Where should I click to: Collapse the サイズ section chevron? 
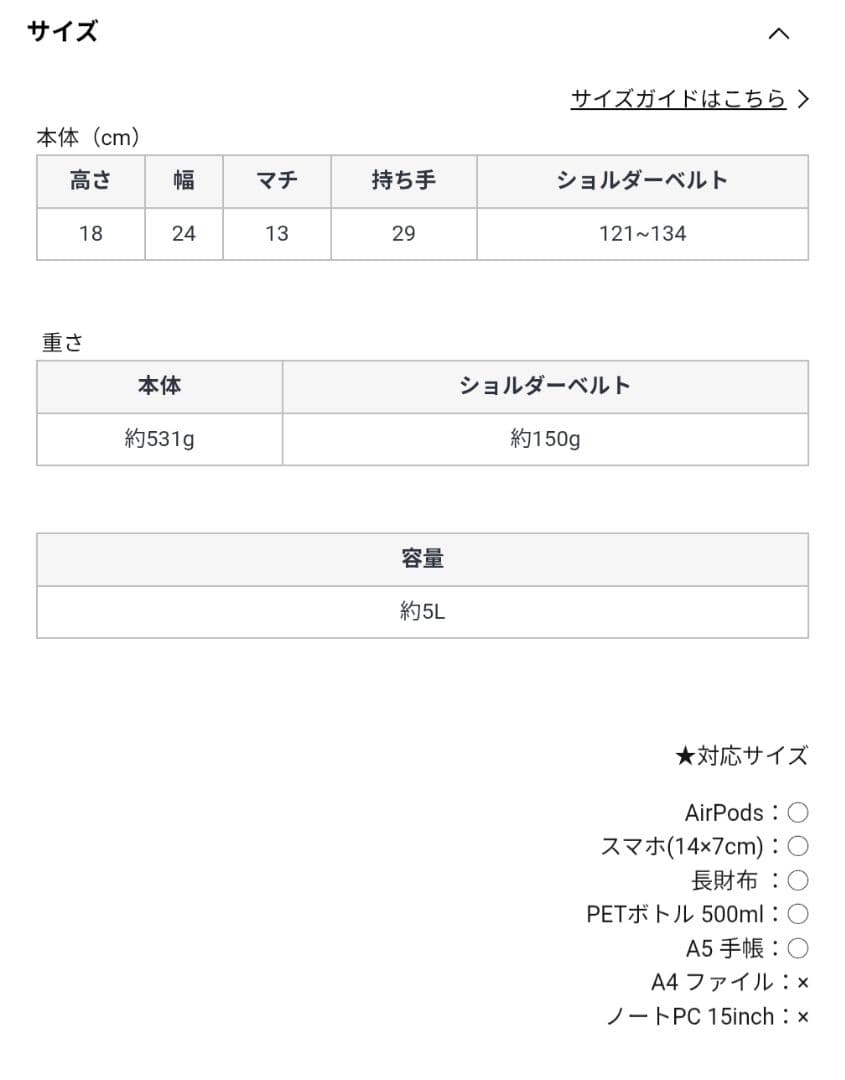pos(779,34)
